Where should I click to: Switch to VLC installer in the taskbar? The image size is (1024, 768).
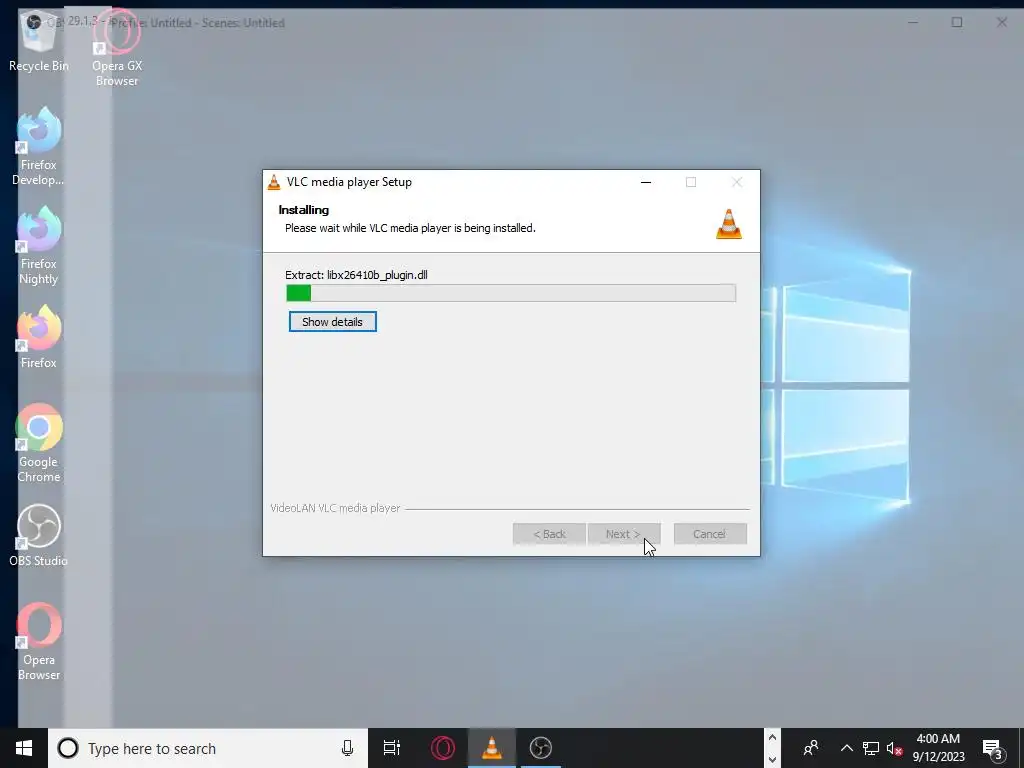(492, 748)
